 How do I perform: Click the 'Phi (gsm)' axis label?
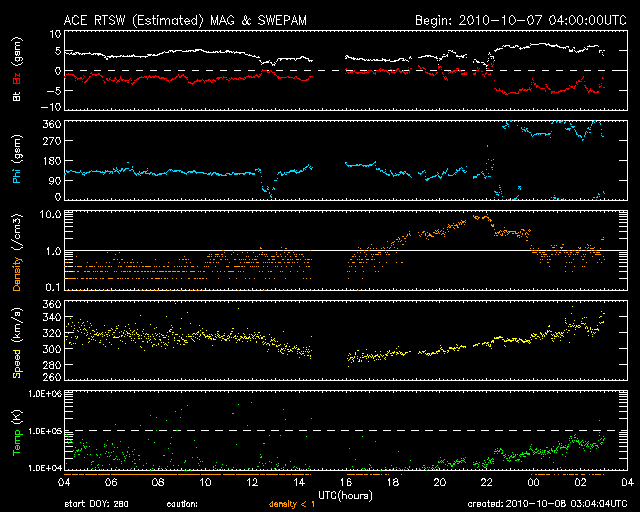tap(17, 159)
